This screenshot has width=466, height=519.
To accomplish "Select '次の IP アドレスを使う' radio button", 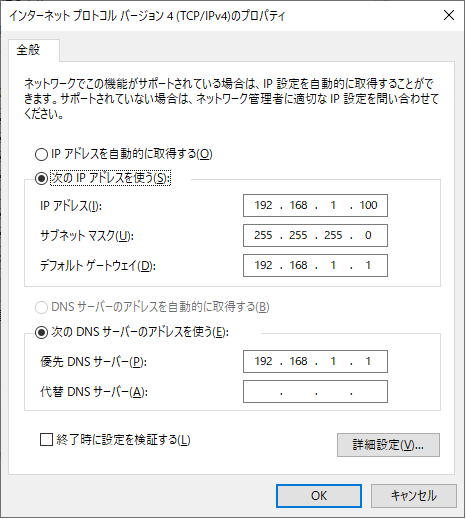I will tap(41, 178).
